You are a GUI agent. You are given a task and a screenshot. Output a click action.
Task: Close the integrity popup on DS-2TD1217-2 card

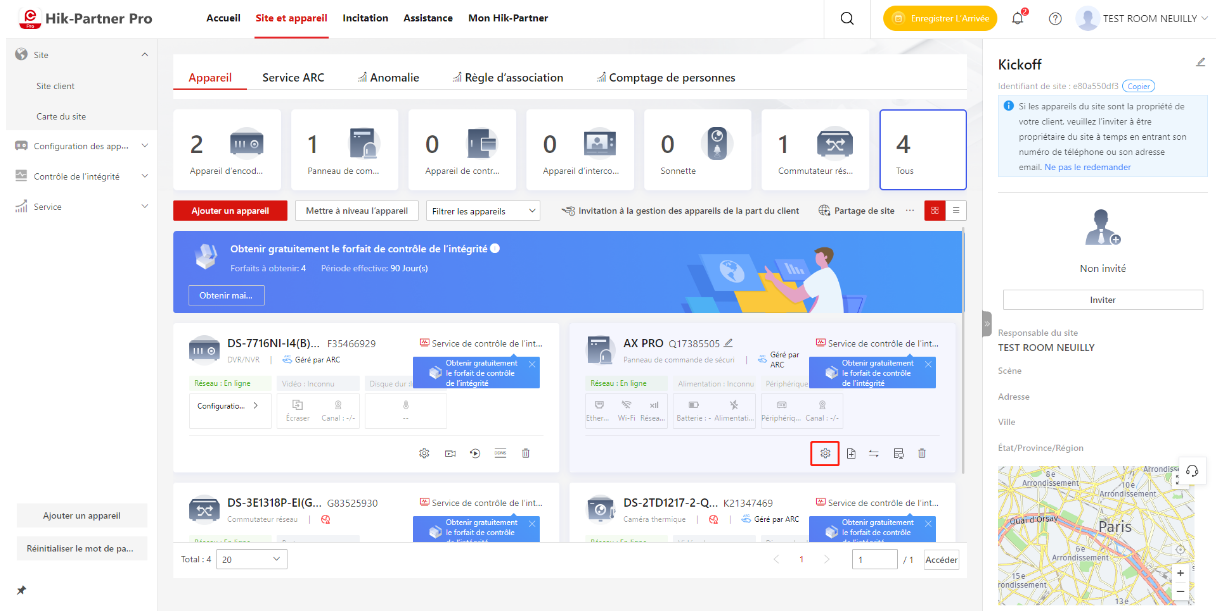pos(928,523)
